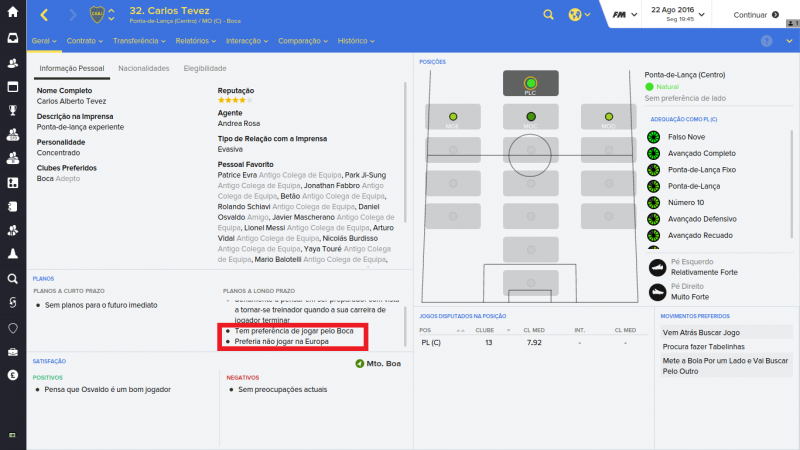Select the PLC position on the pitch
The image size is (800, 450).
click(530, 84)
